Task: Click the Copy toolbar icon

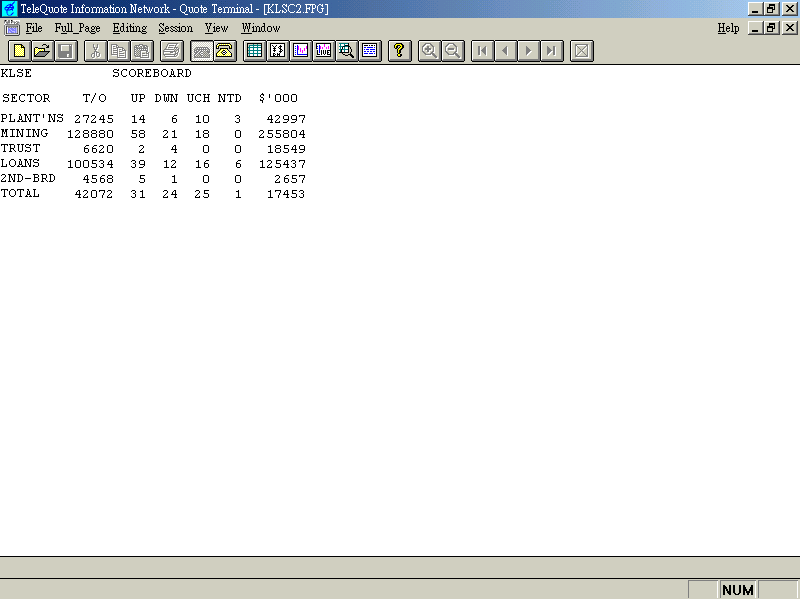Action: [118, 51]
